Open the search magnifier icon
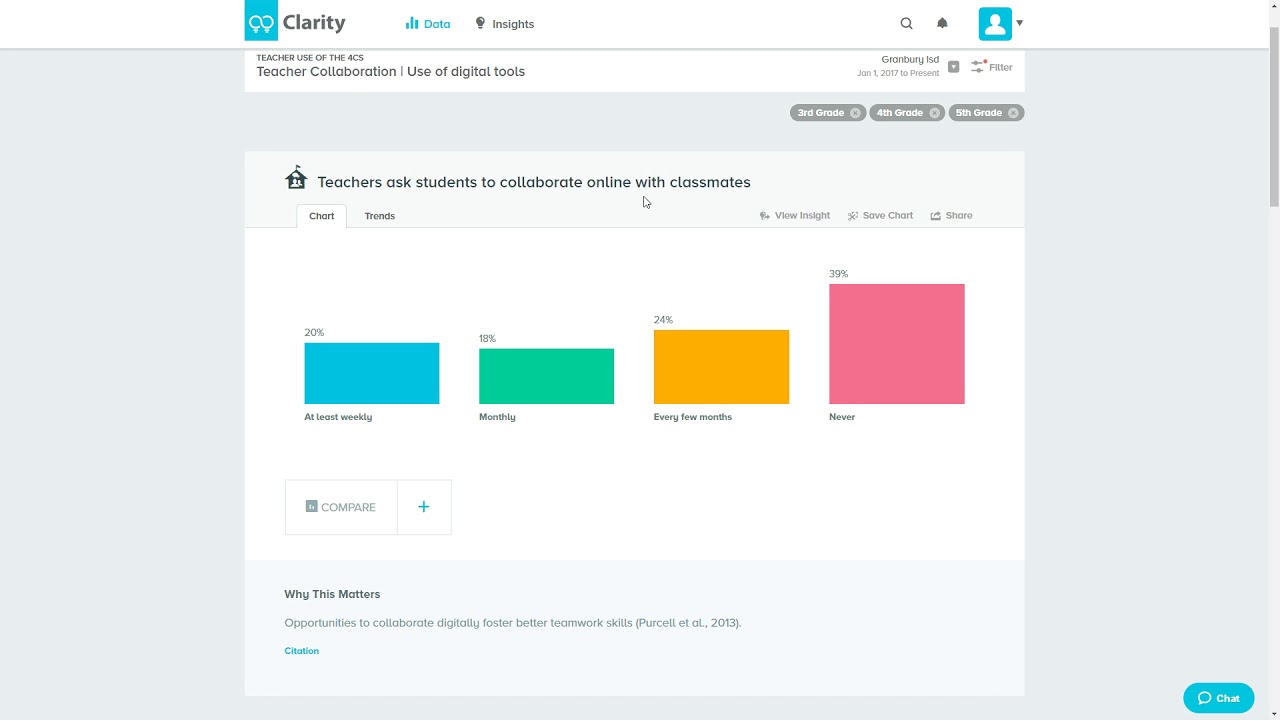The height and width of the screenshot is (720, 1280). point(906,23)
